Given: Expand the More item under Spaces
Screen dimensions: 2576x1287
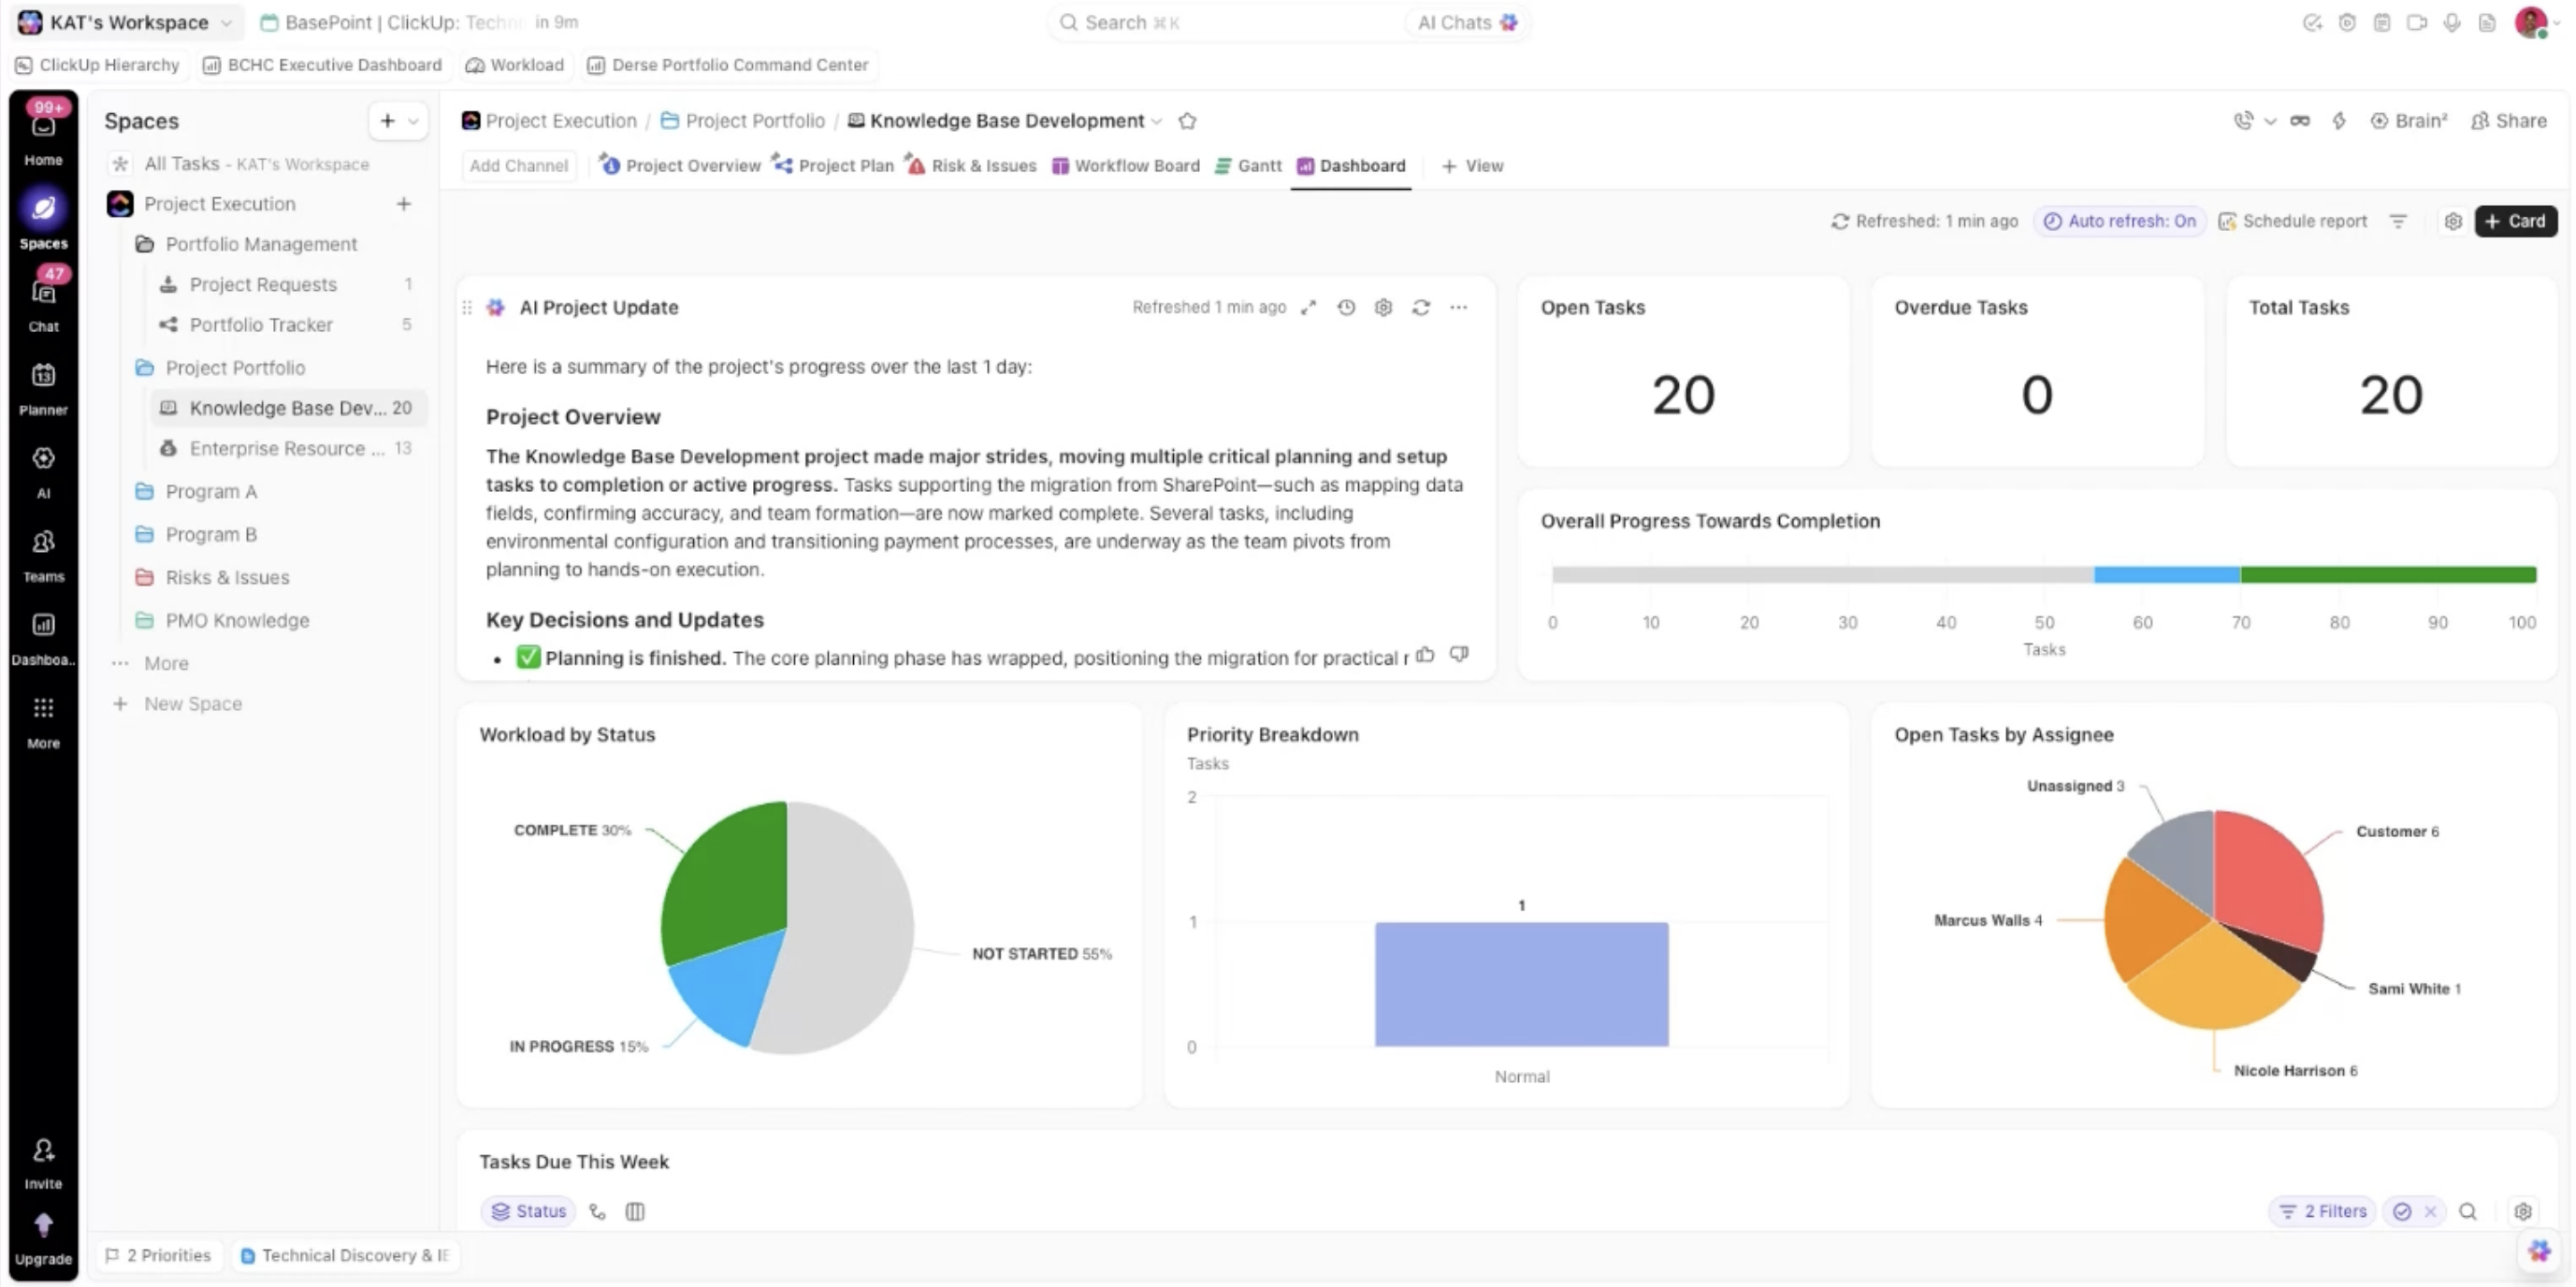Looking at the screenshot, I should tap(166, 664).
